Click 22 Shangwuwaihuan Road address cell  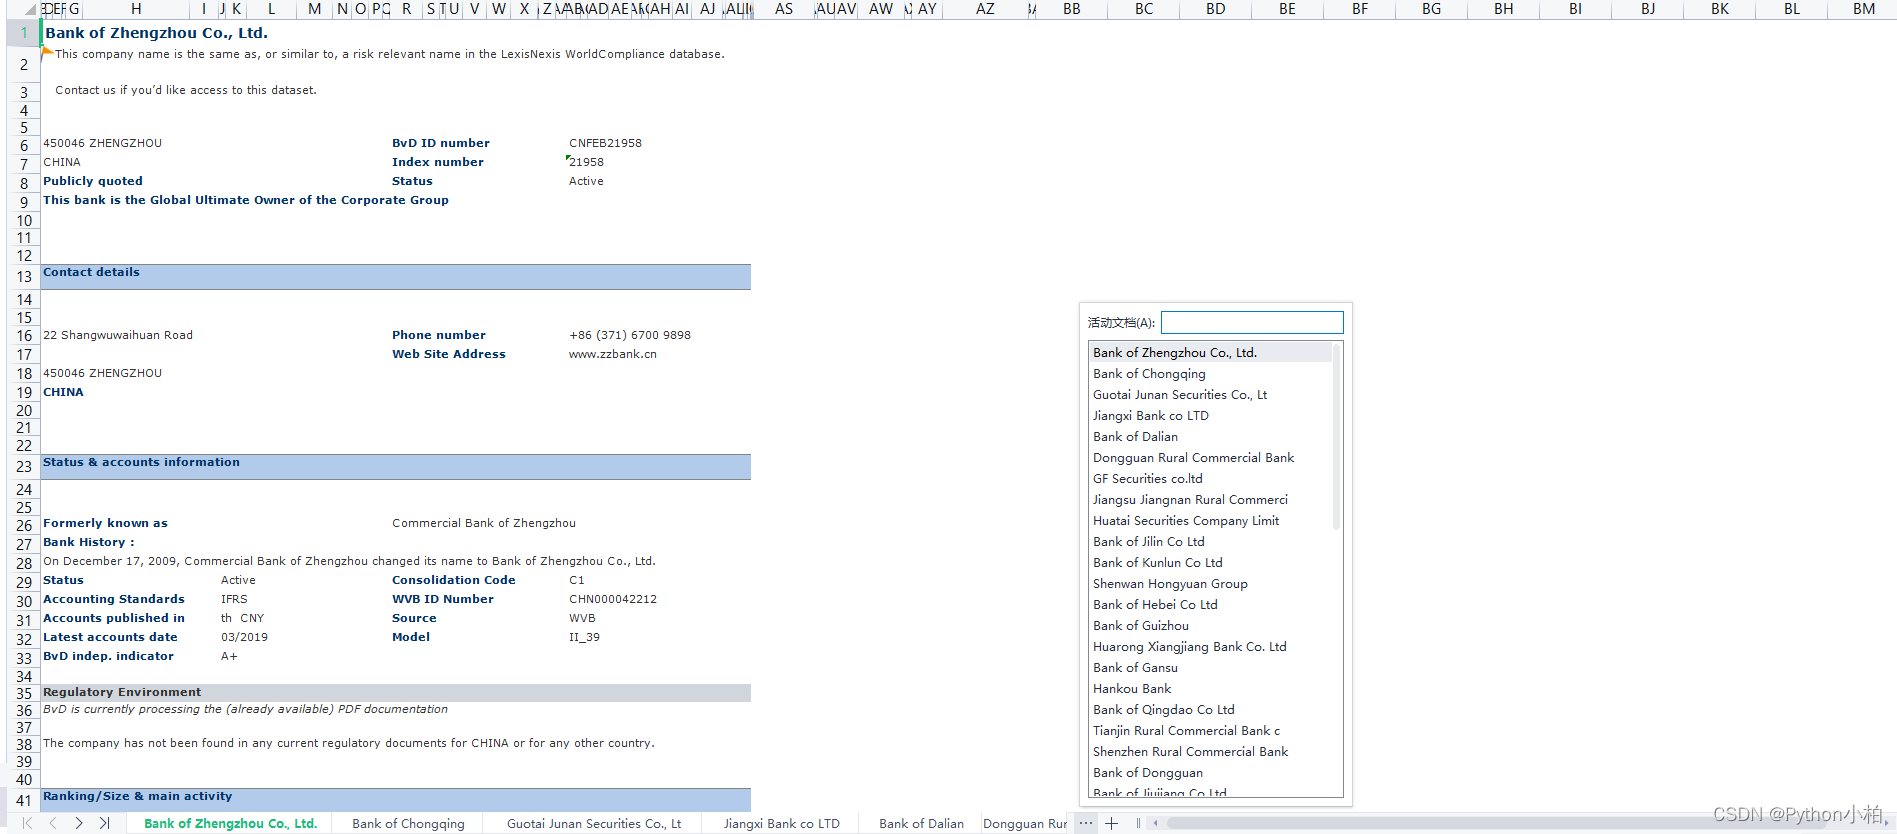point(118,335)
